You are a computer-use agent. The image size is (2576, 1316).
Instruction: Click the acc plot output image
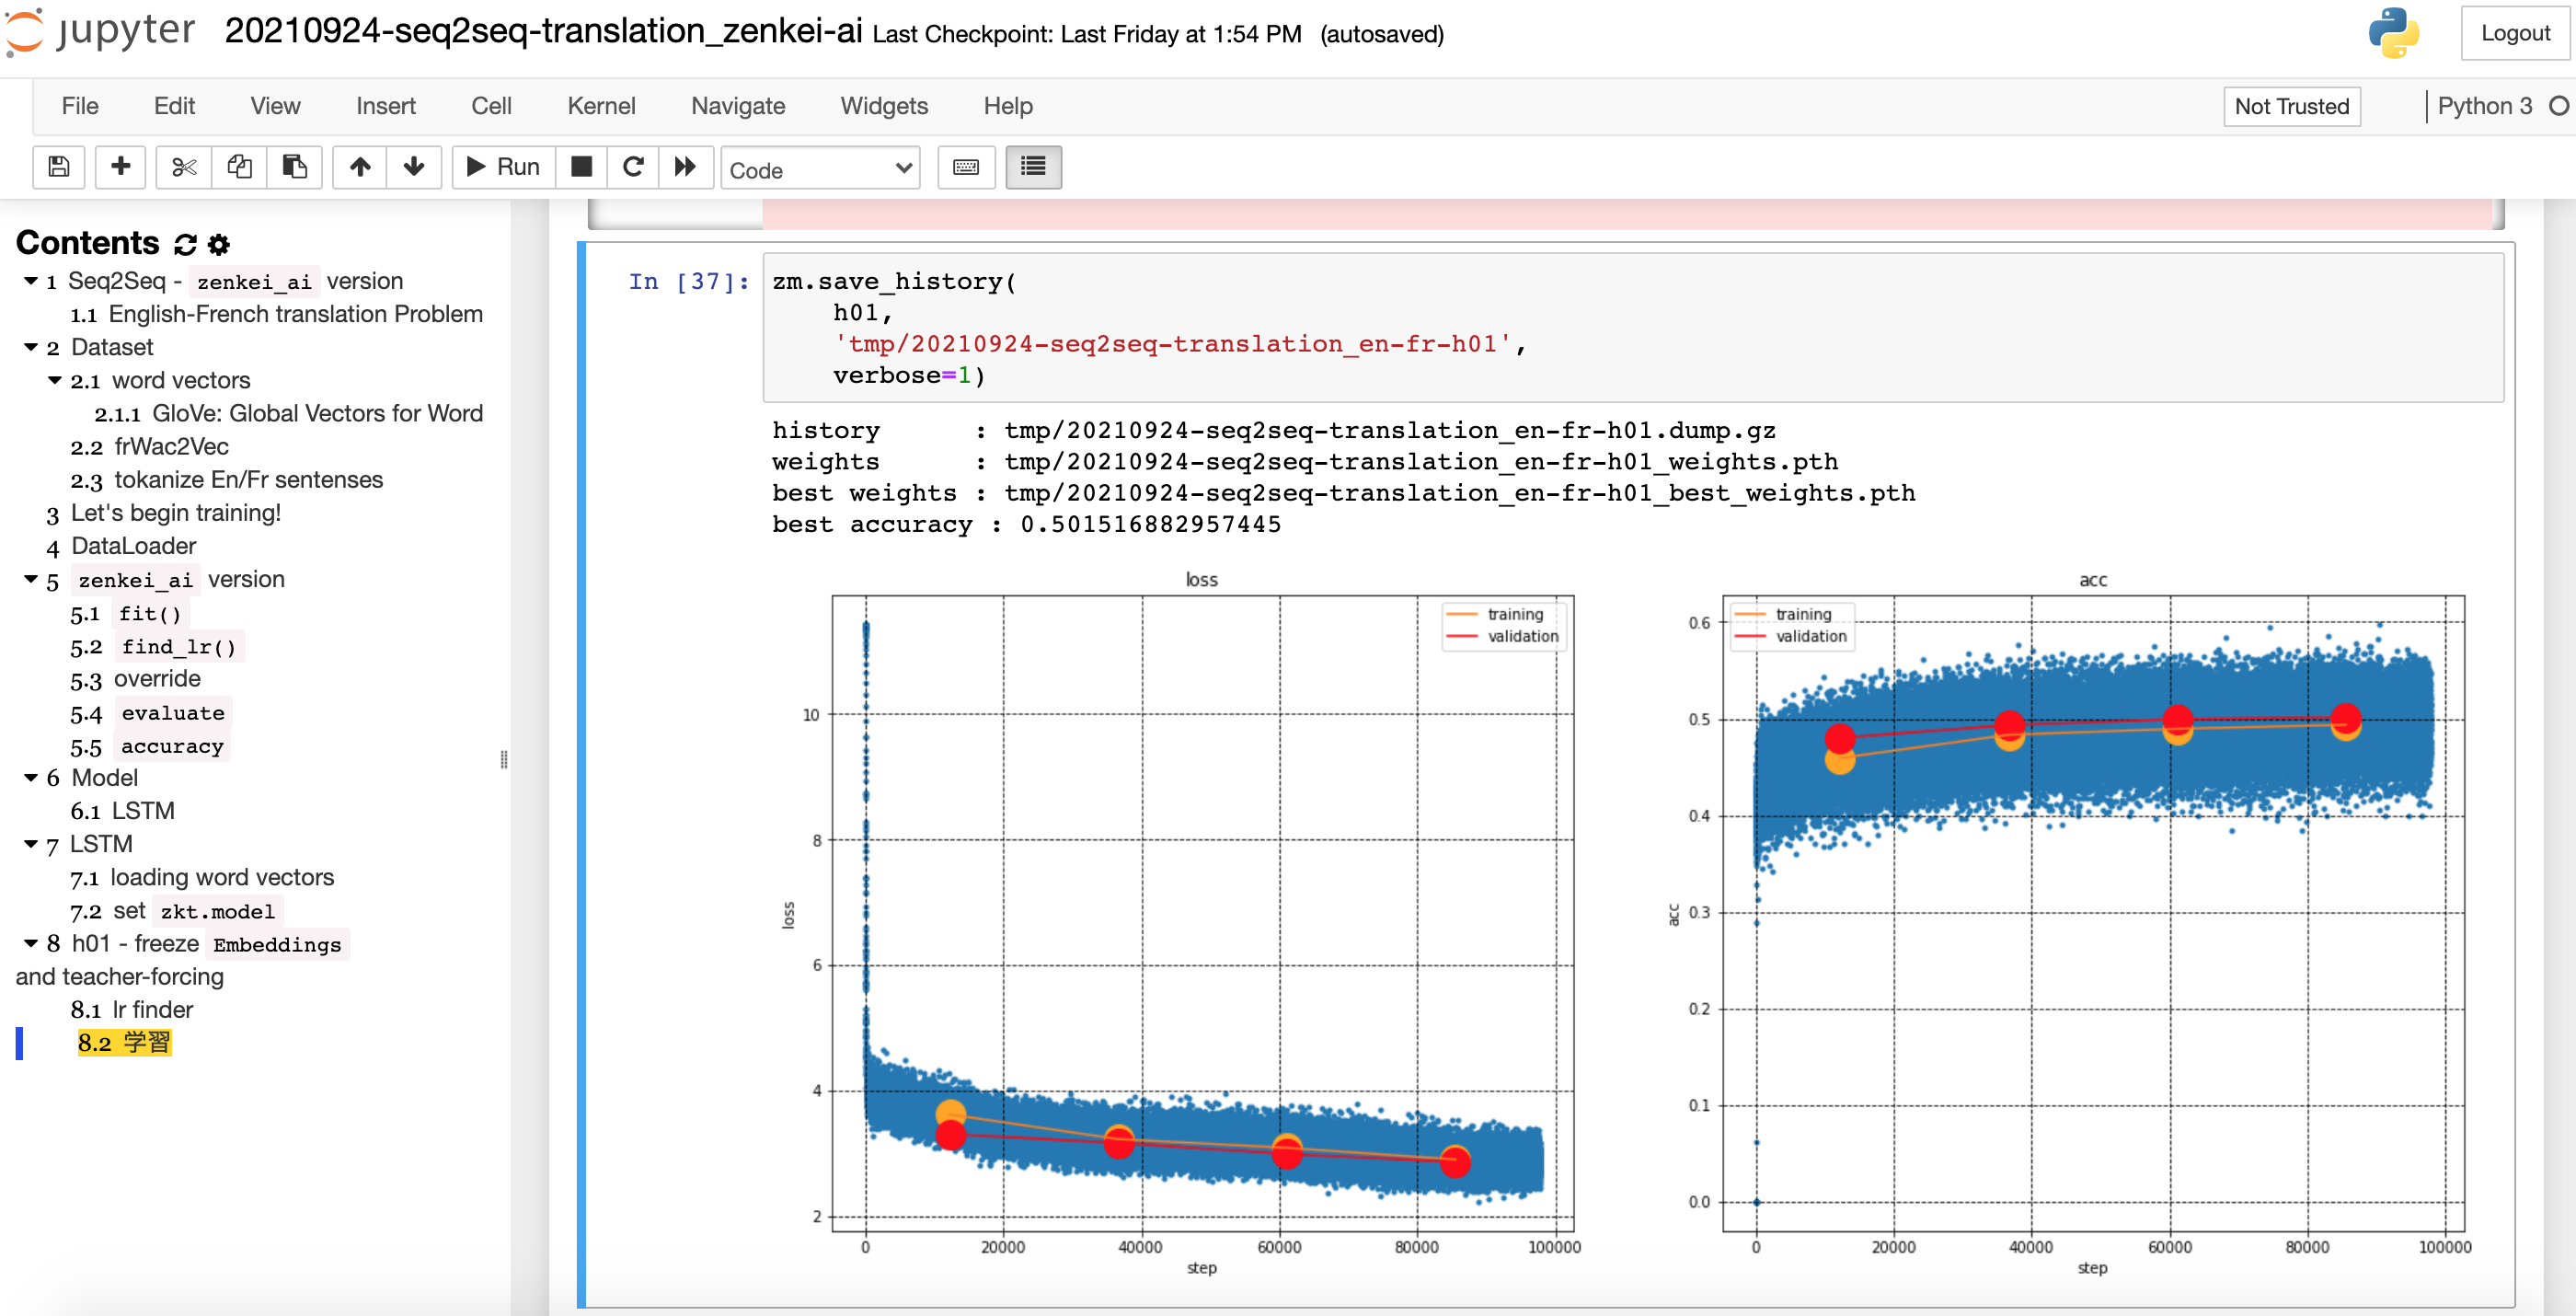[x=2069, y=924]
